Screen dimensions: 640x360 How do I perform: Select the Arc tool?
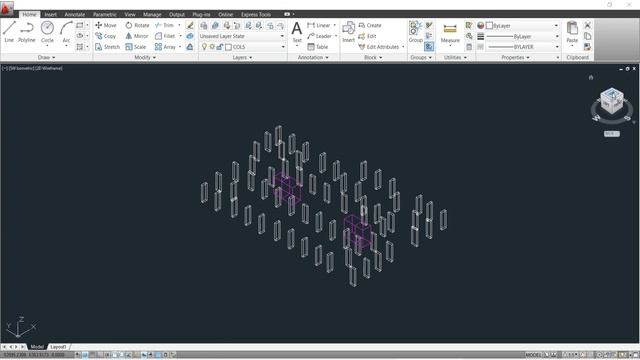[x=66, y=32]
